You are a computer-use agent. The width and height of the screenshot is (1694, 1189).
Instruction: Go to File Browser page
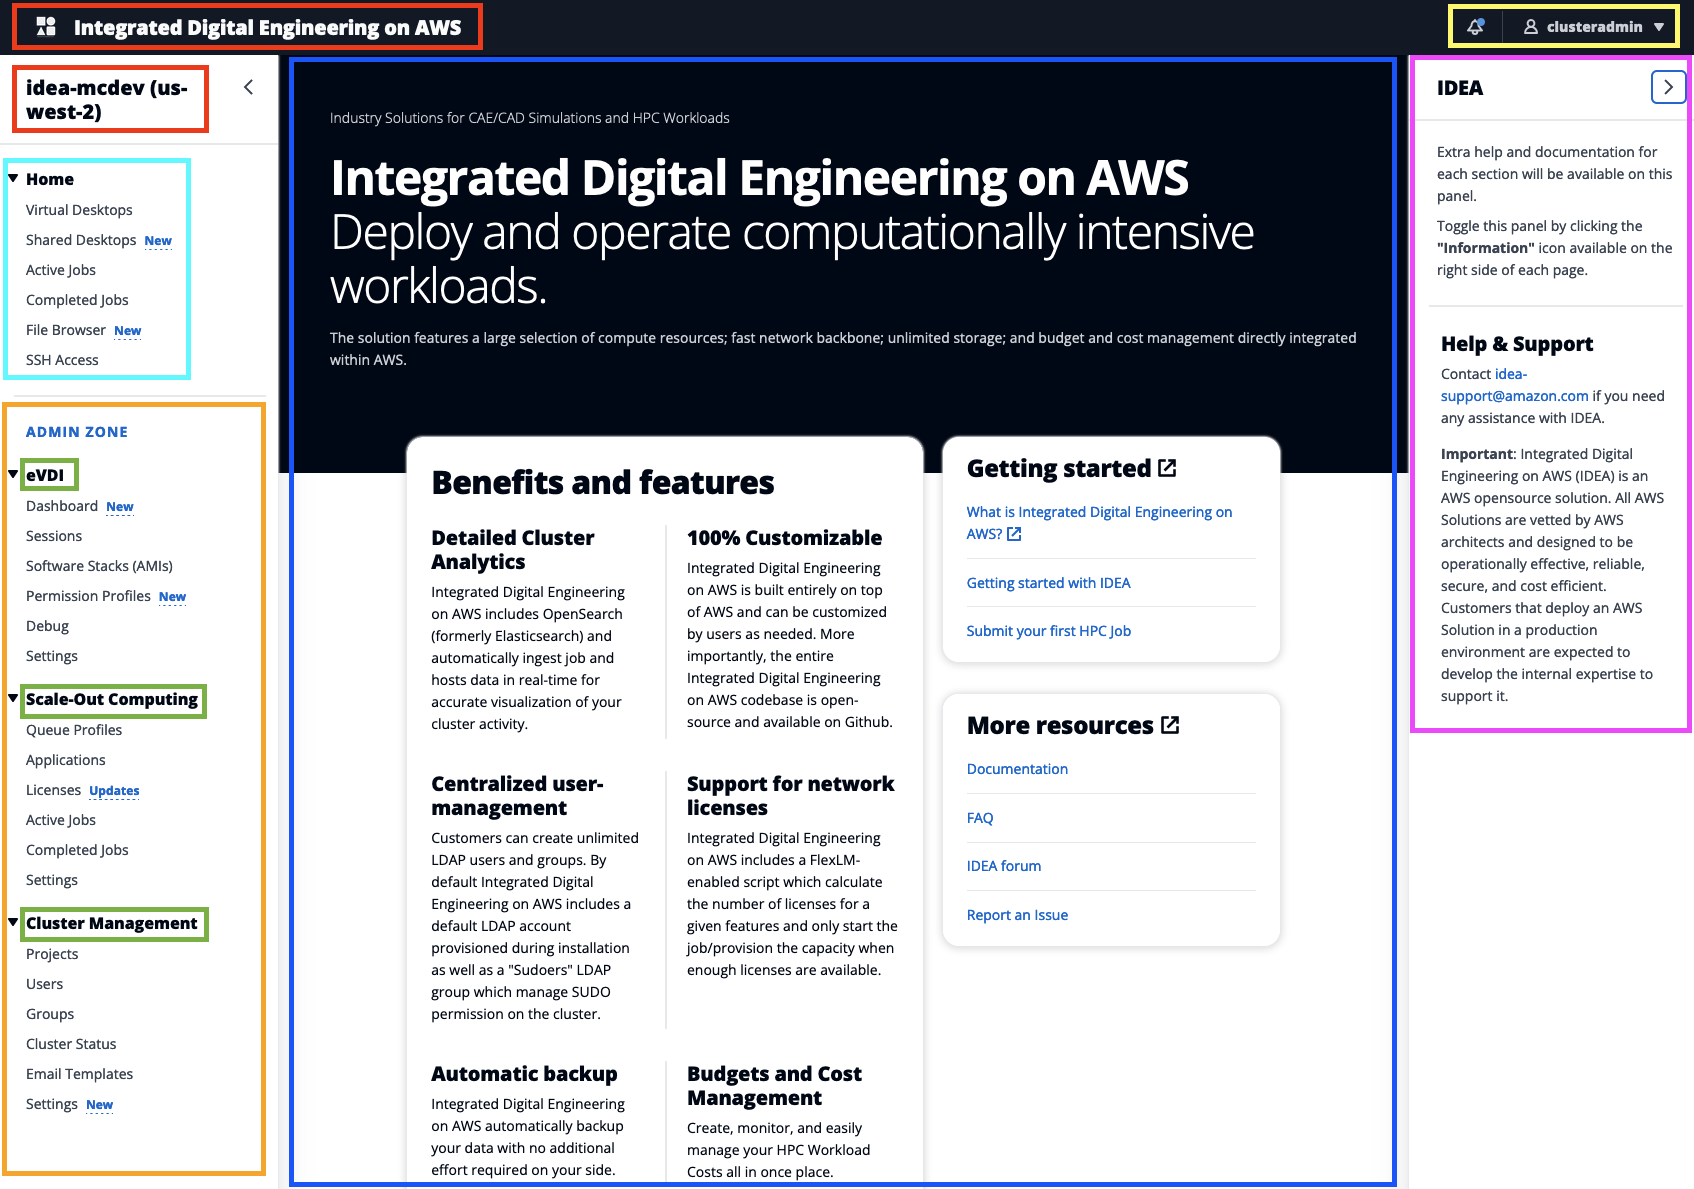[x=66, y=330]
